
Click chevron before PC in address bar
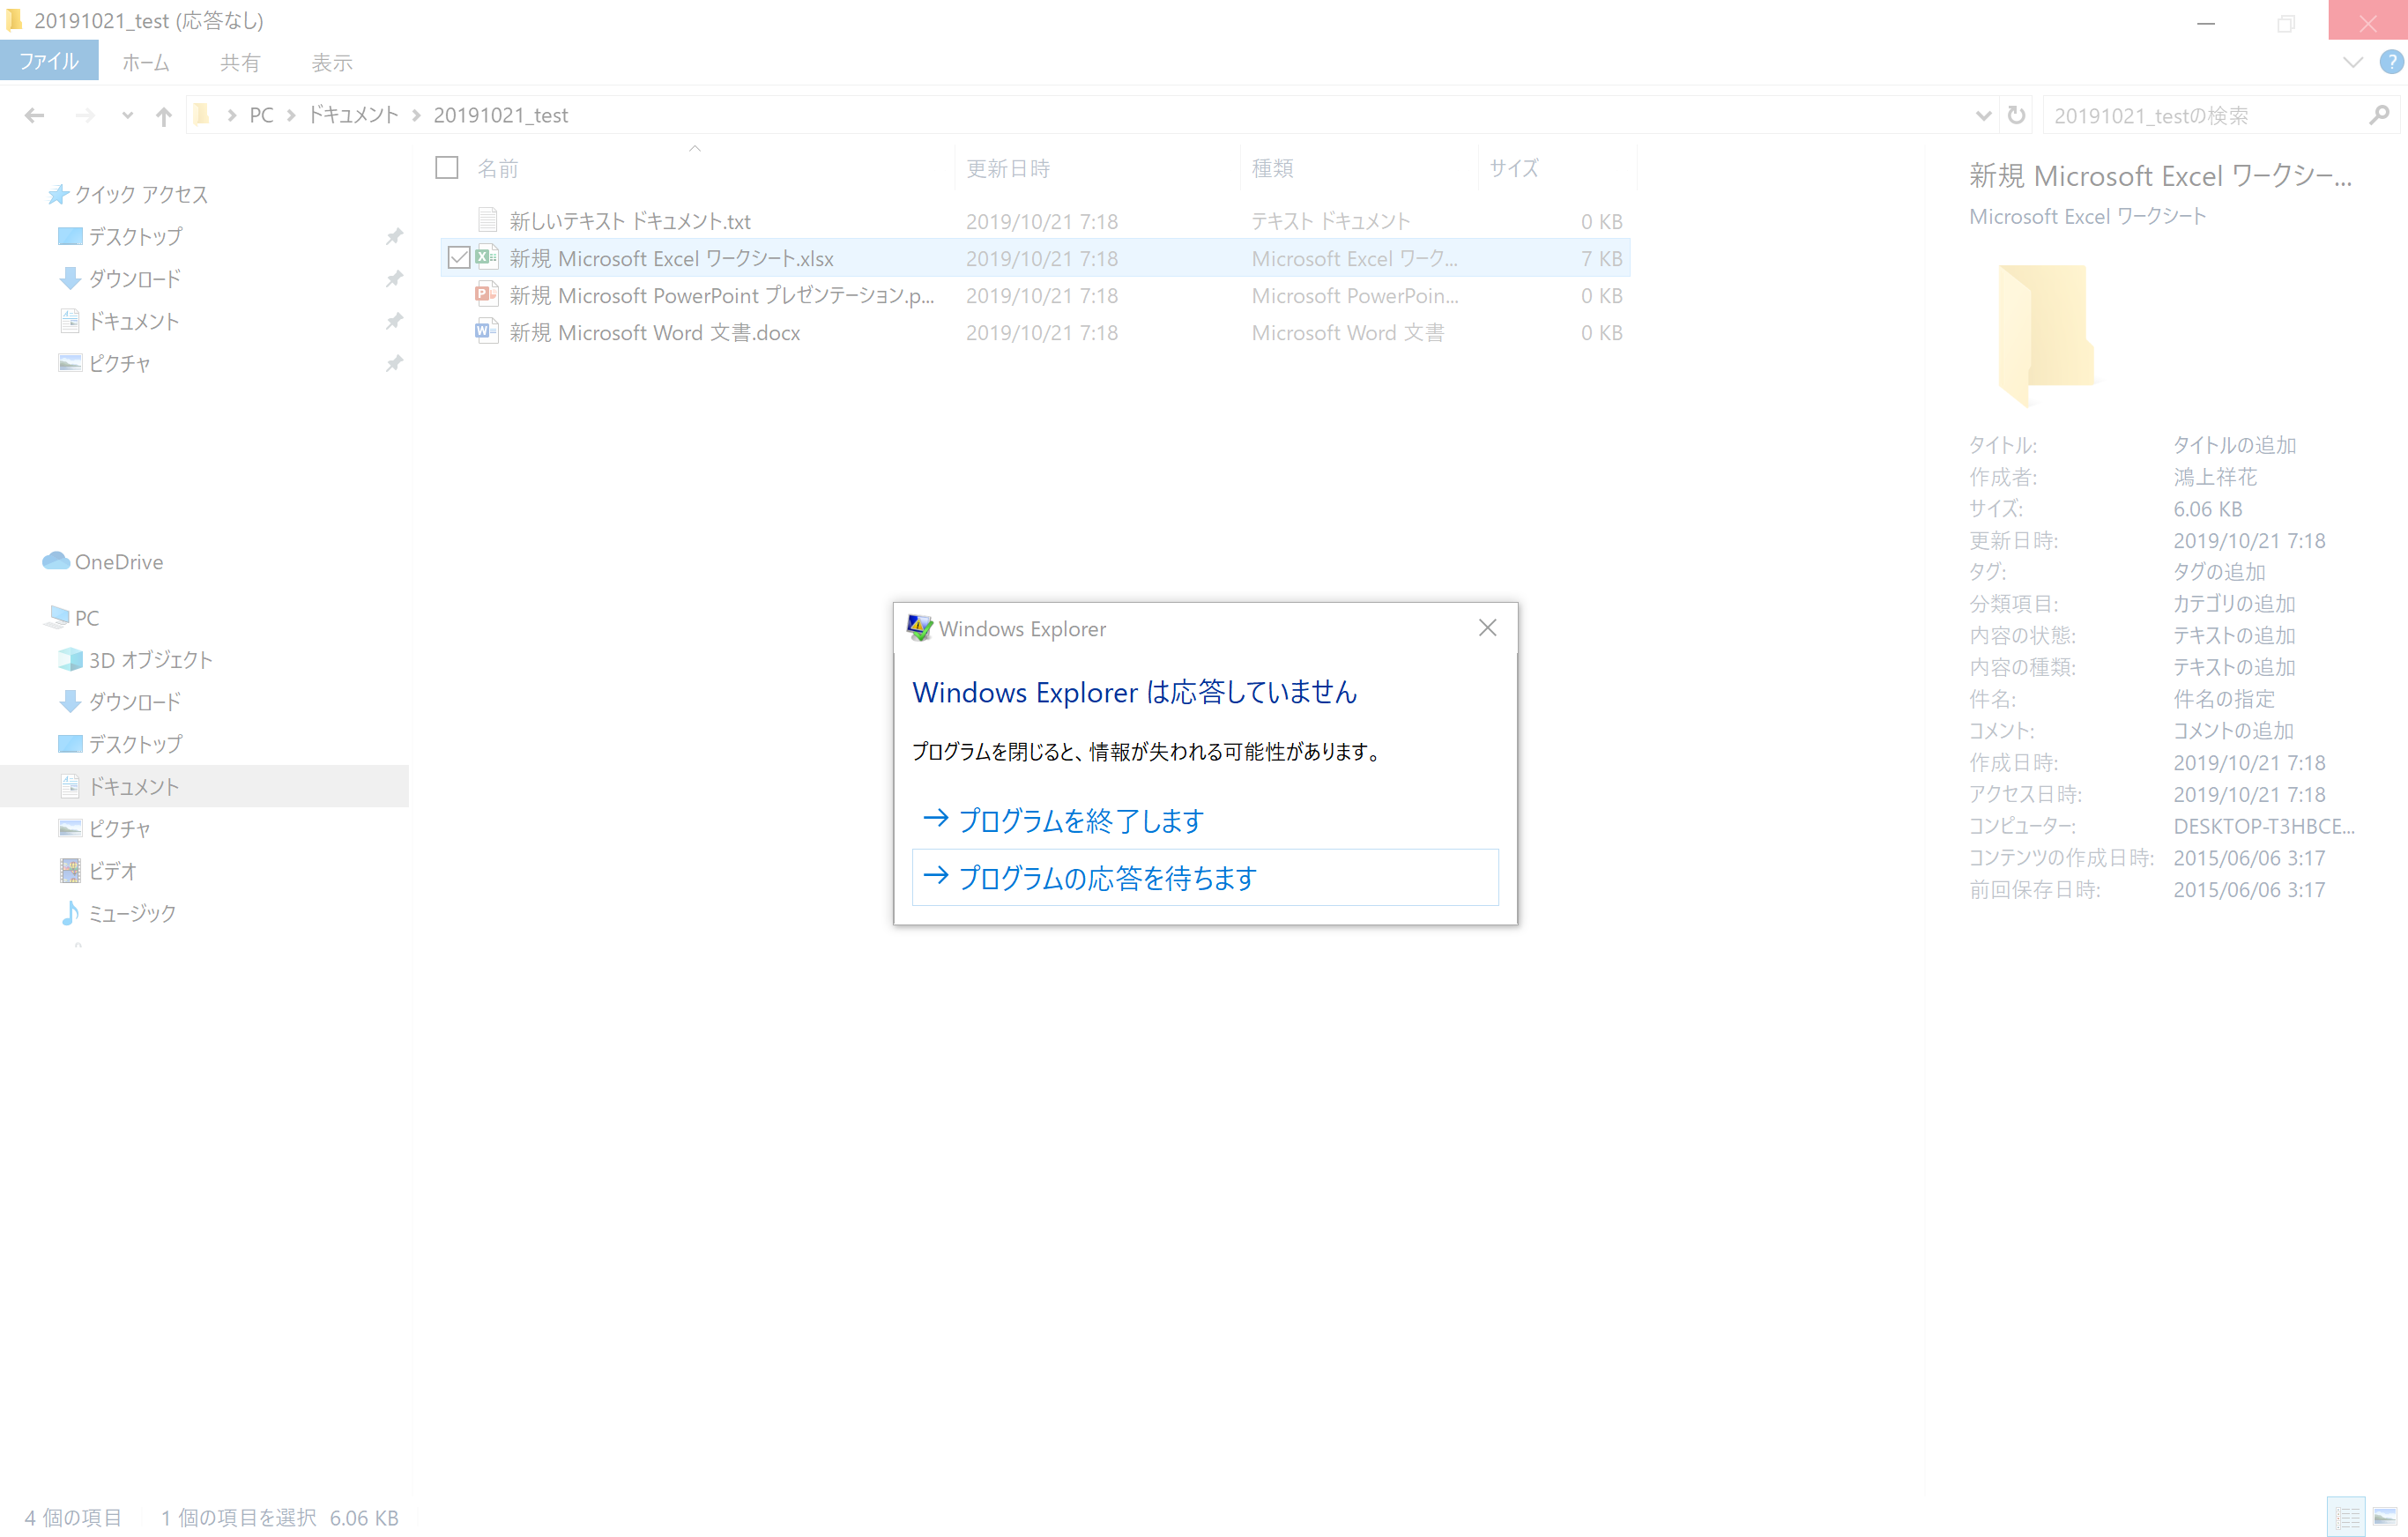[x=232, y=116]
